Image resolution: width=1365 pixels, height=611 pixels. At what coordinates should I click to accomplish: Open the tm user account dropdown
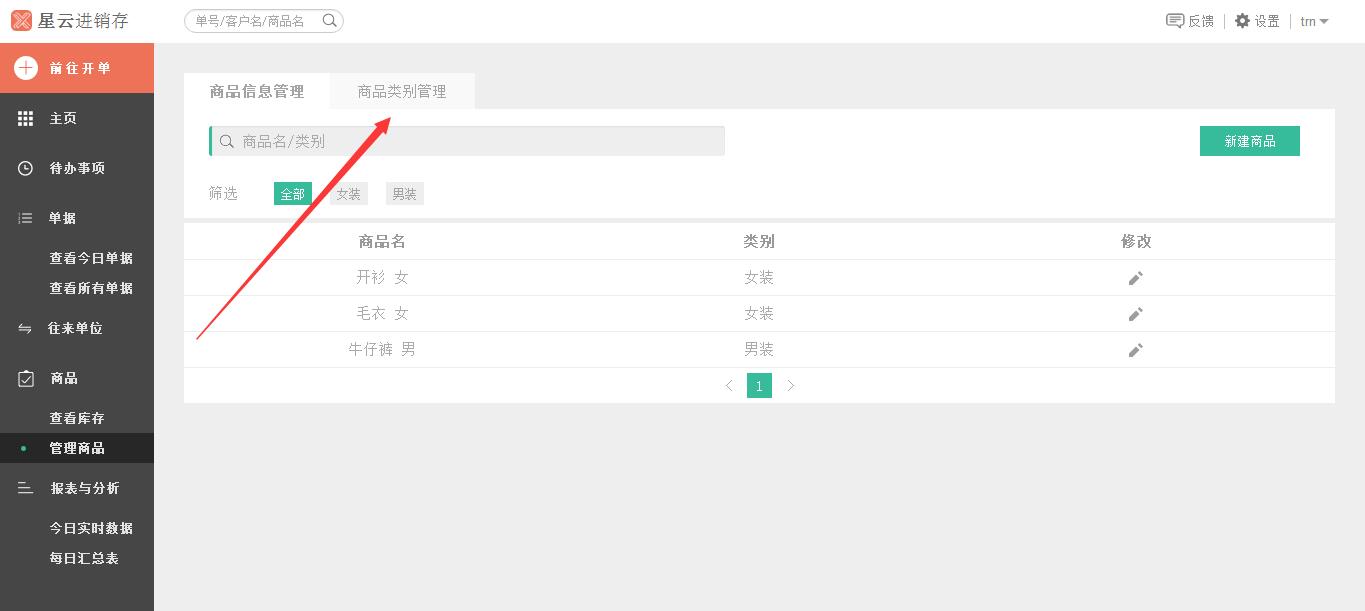click(x=1313, y=21)
